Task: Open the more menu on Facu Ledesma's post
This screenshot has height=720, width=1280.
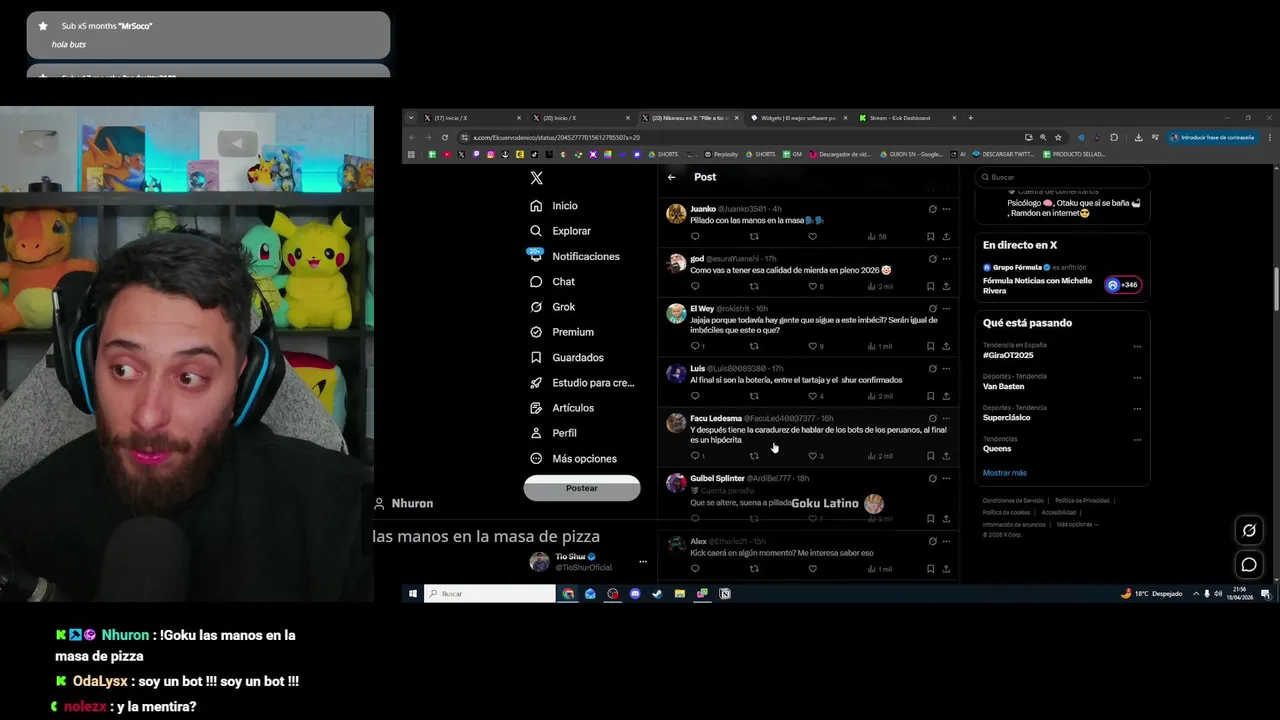Action: pos(946,419)
